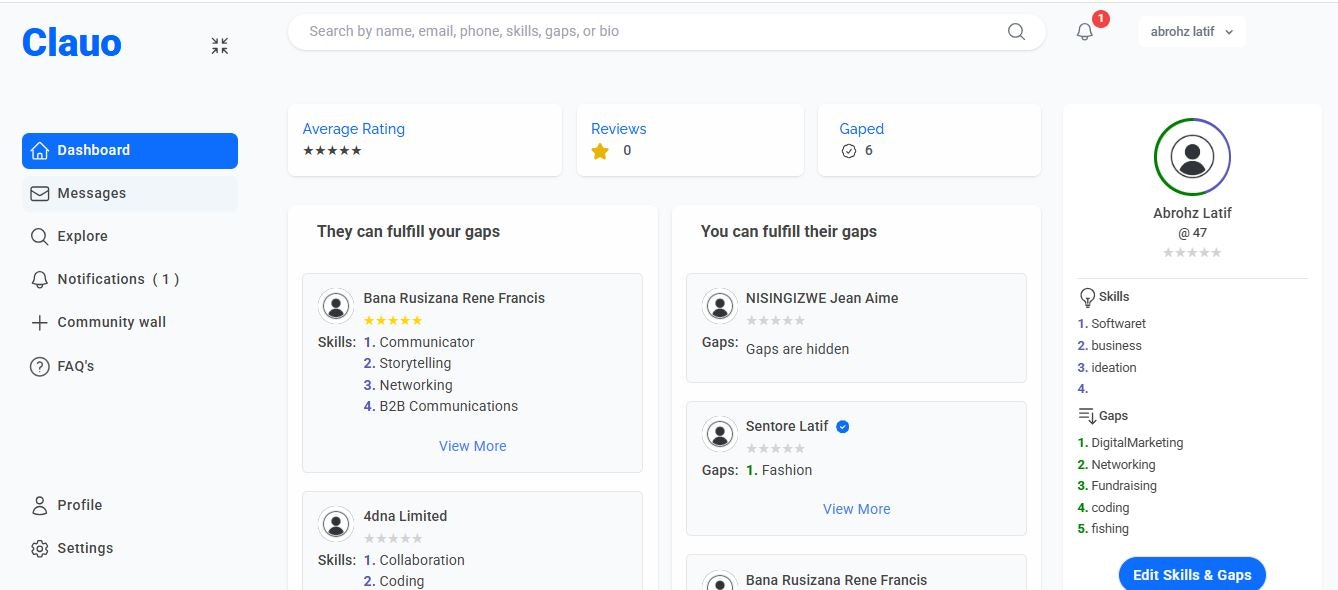Click the '@ 47' text under profile name
This screenshot has height=590, width=1338.
pyautogui.click(x=1192, y=233)
